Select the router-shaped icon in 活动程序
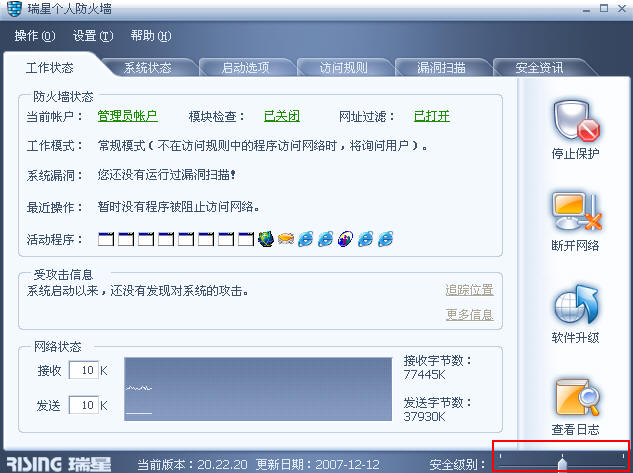The width and height of the screenshot is (633, 473). [x=286, y=239]
